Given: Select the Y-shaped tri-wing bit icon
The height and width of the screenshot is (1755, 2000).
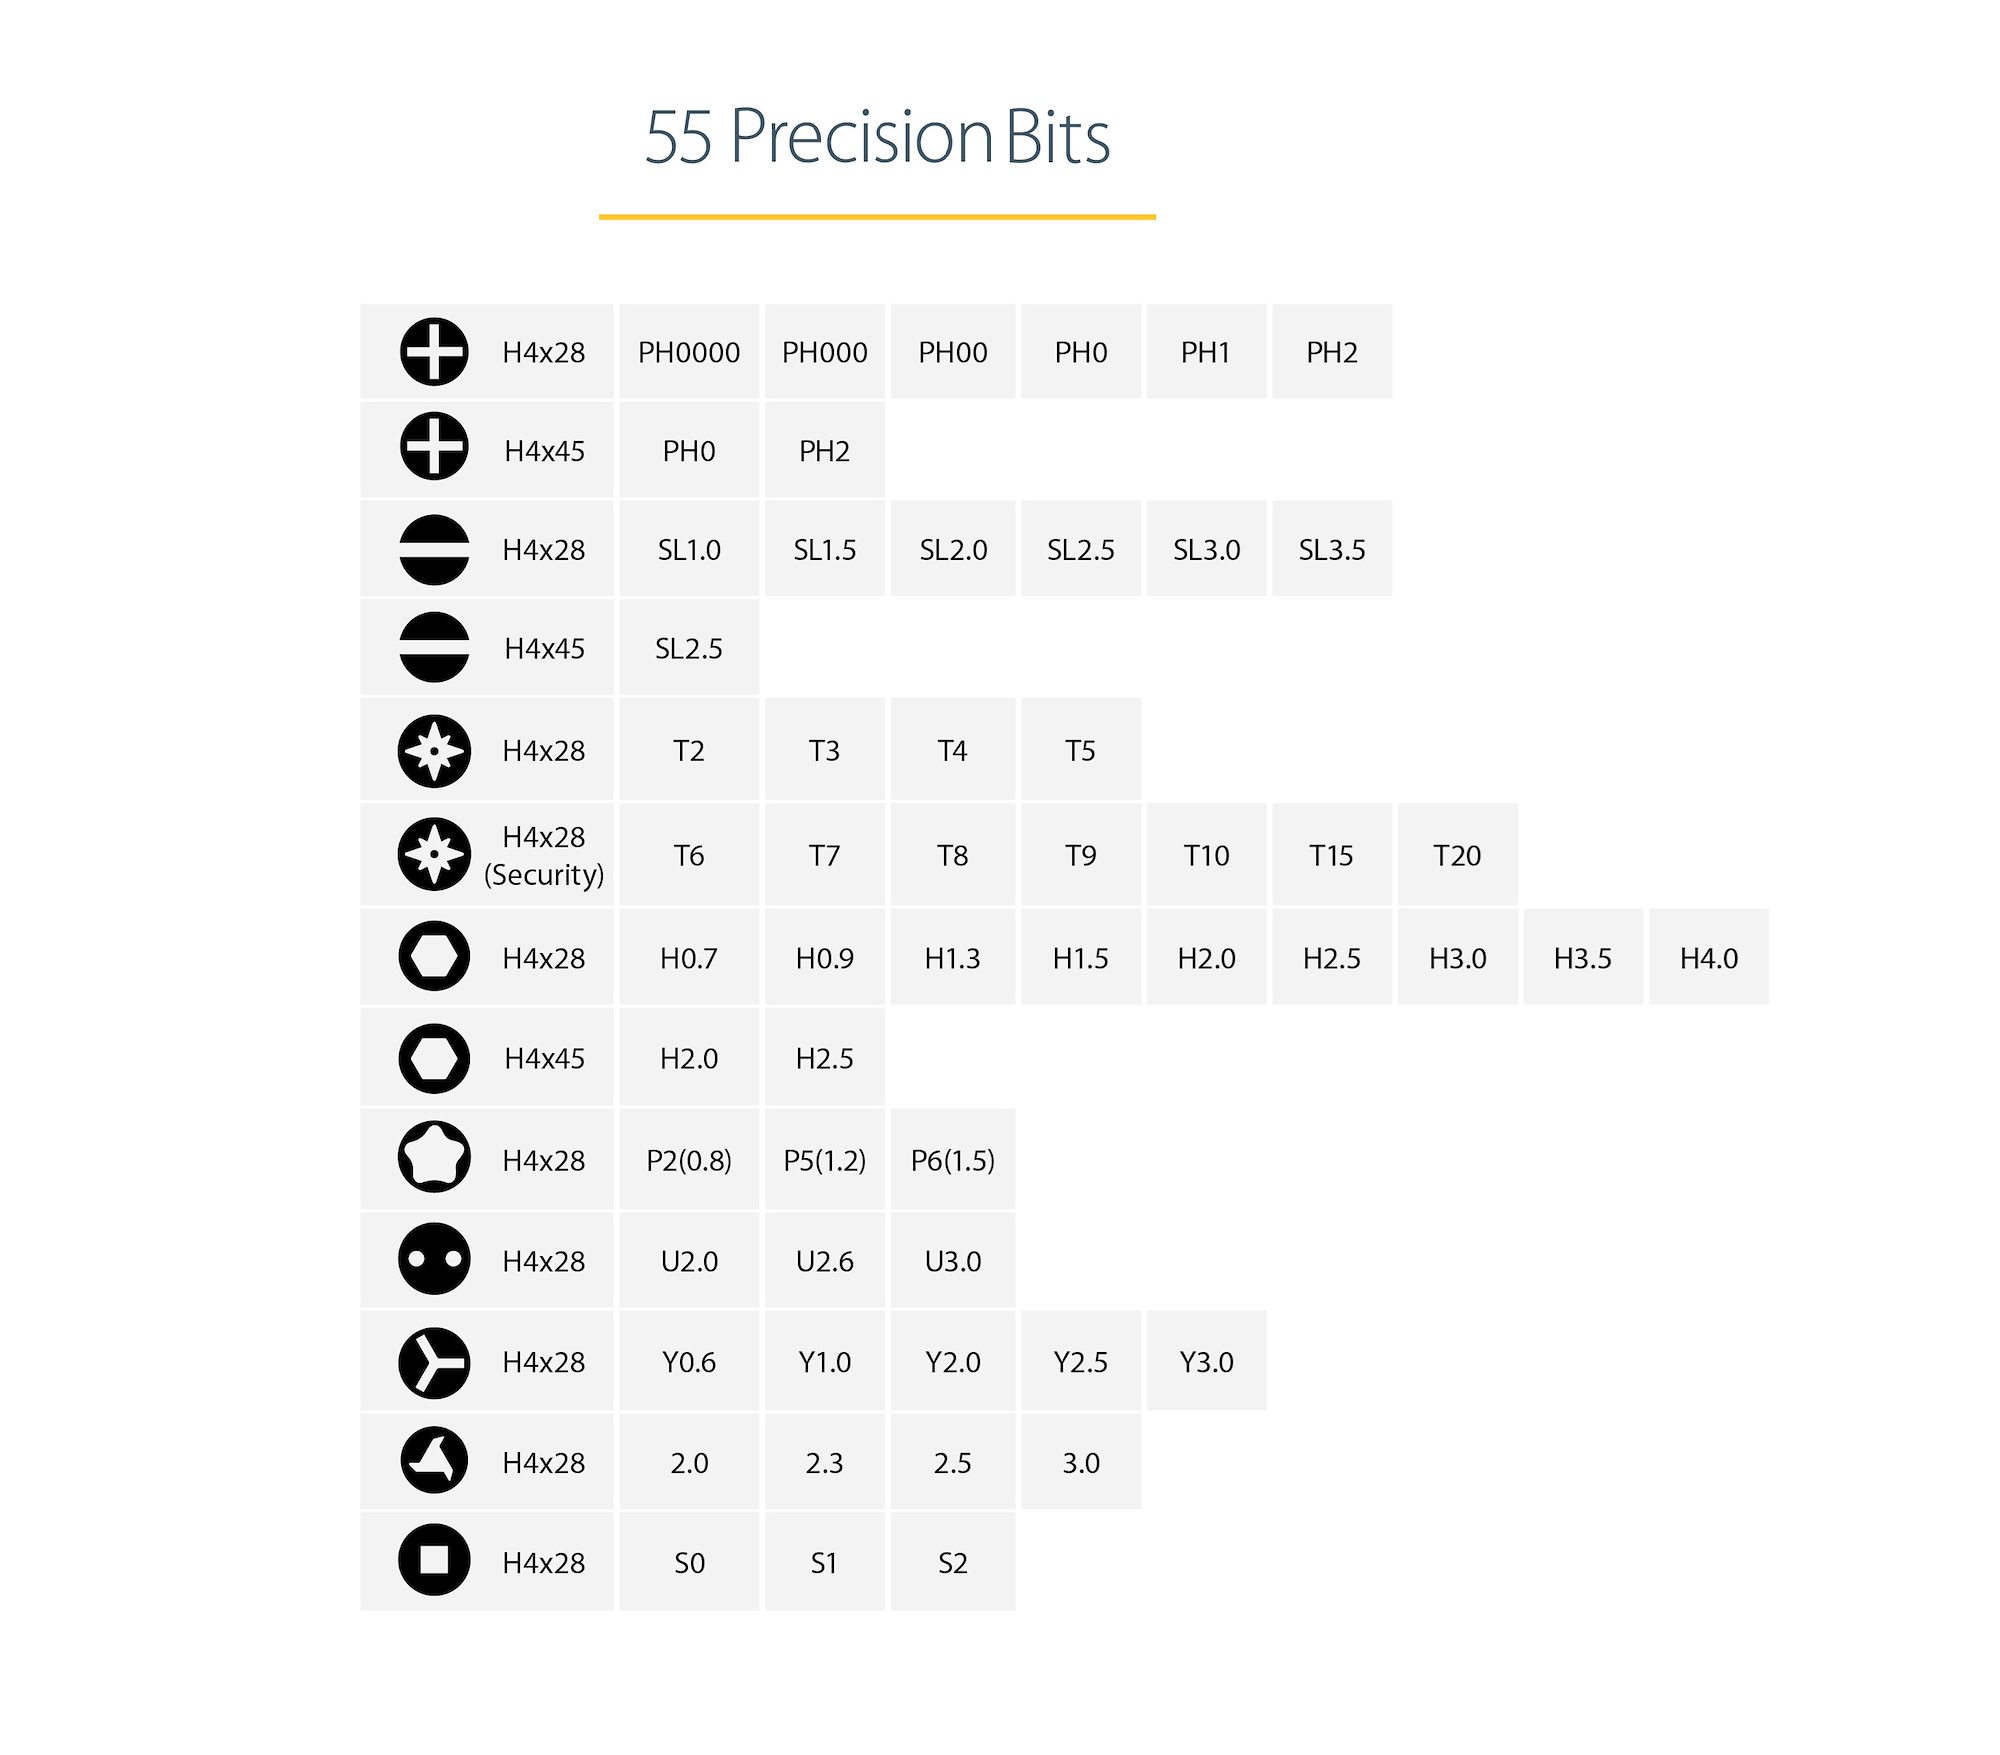Looking at the screenshot, I should coord(434,1362).
